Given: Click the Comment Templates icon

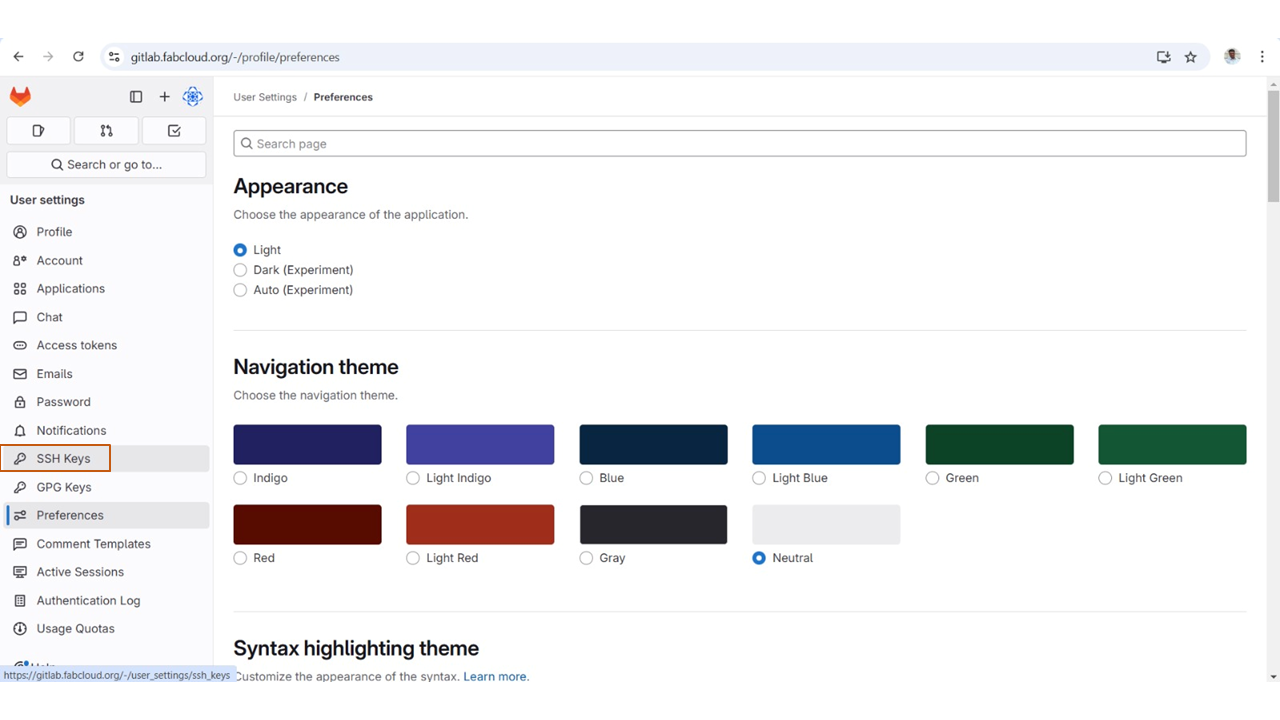Looking at the screenshot, I should [x=20, y=544].
